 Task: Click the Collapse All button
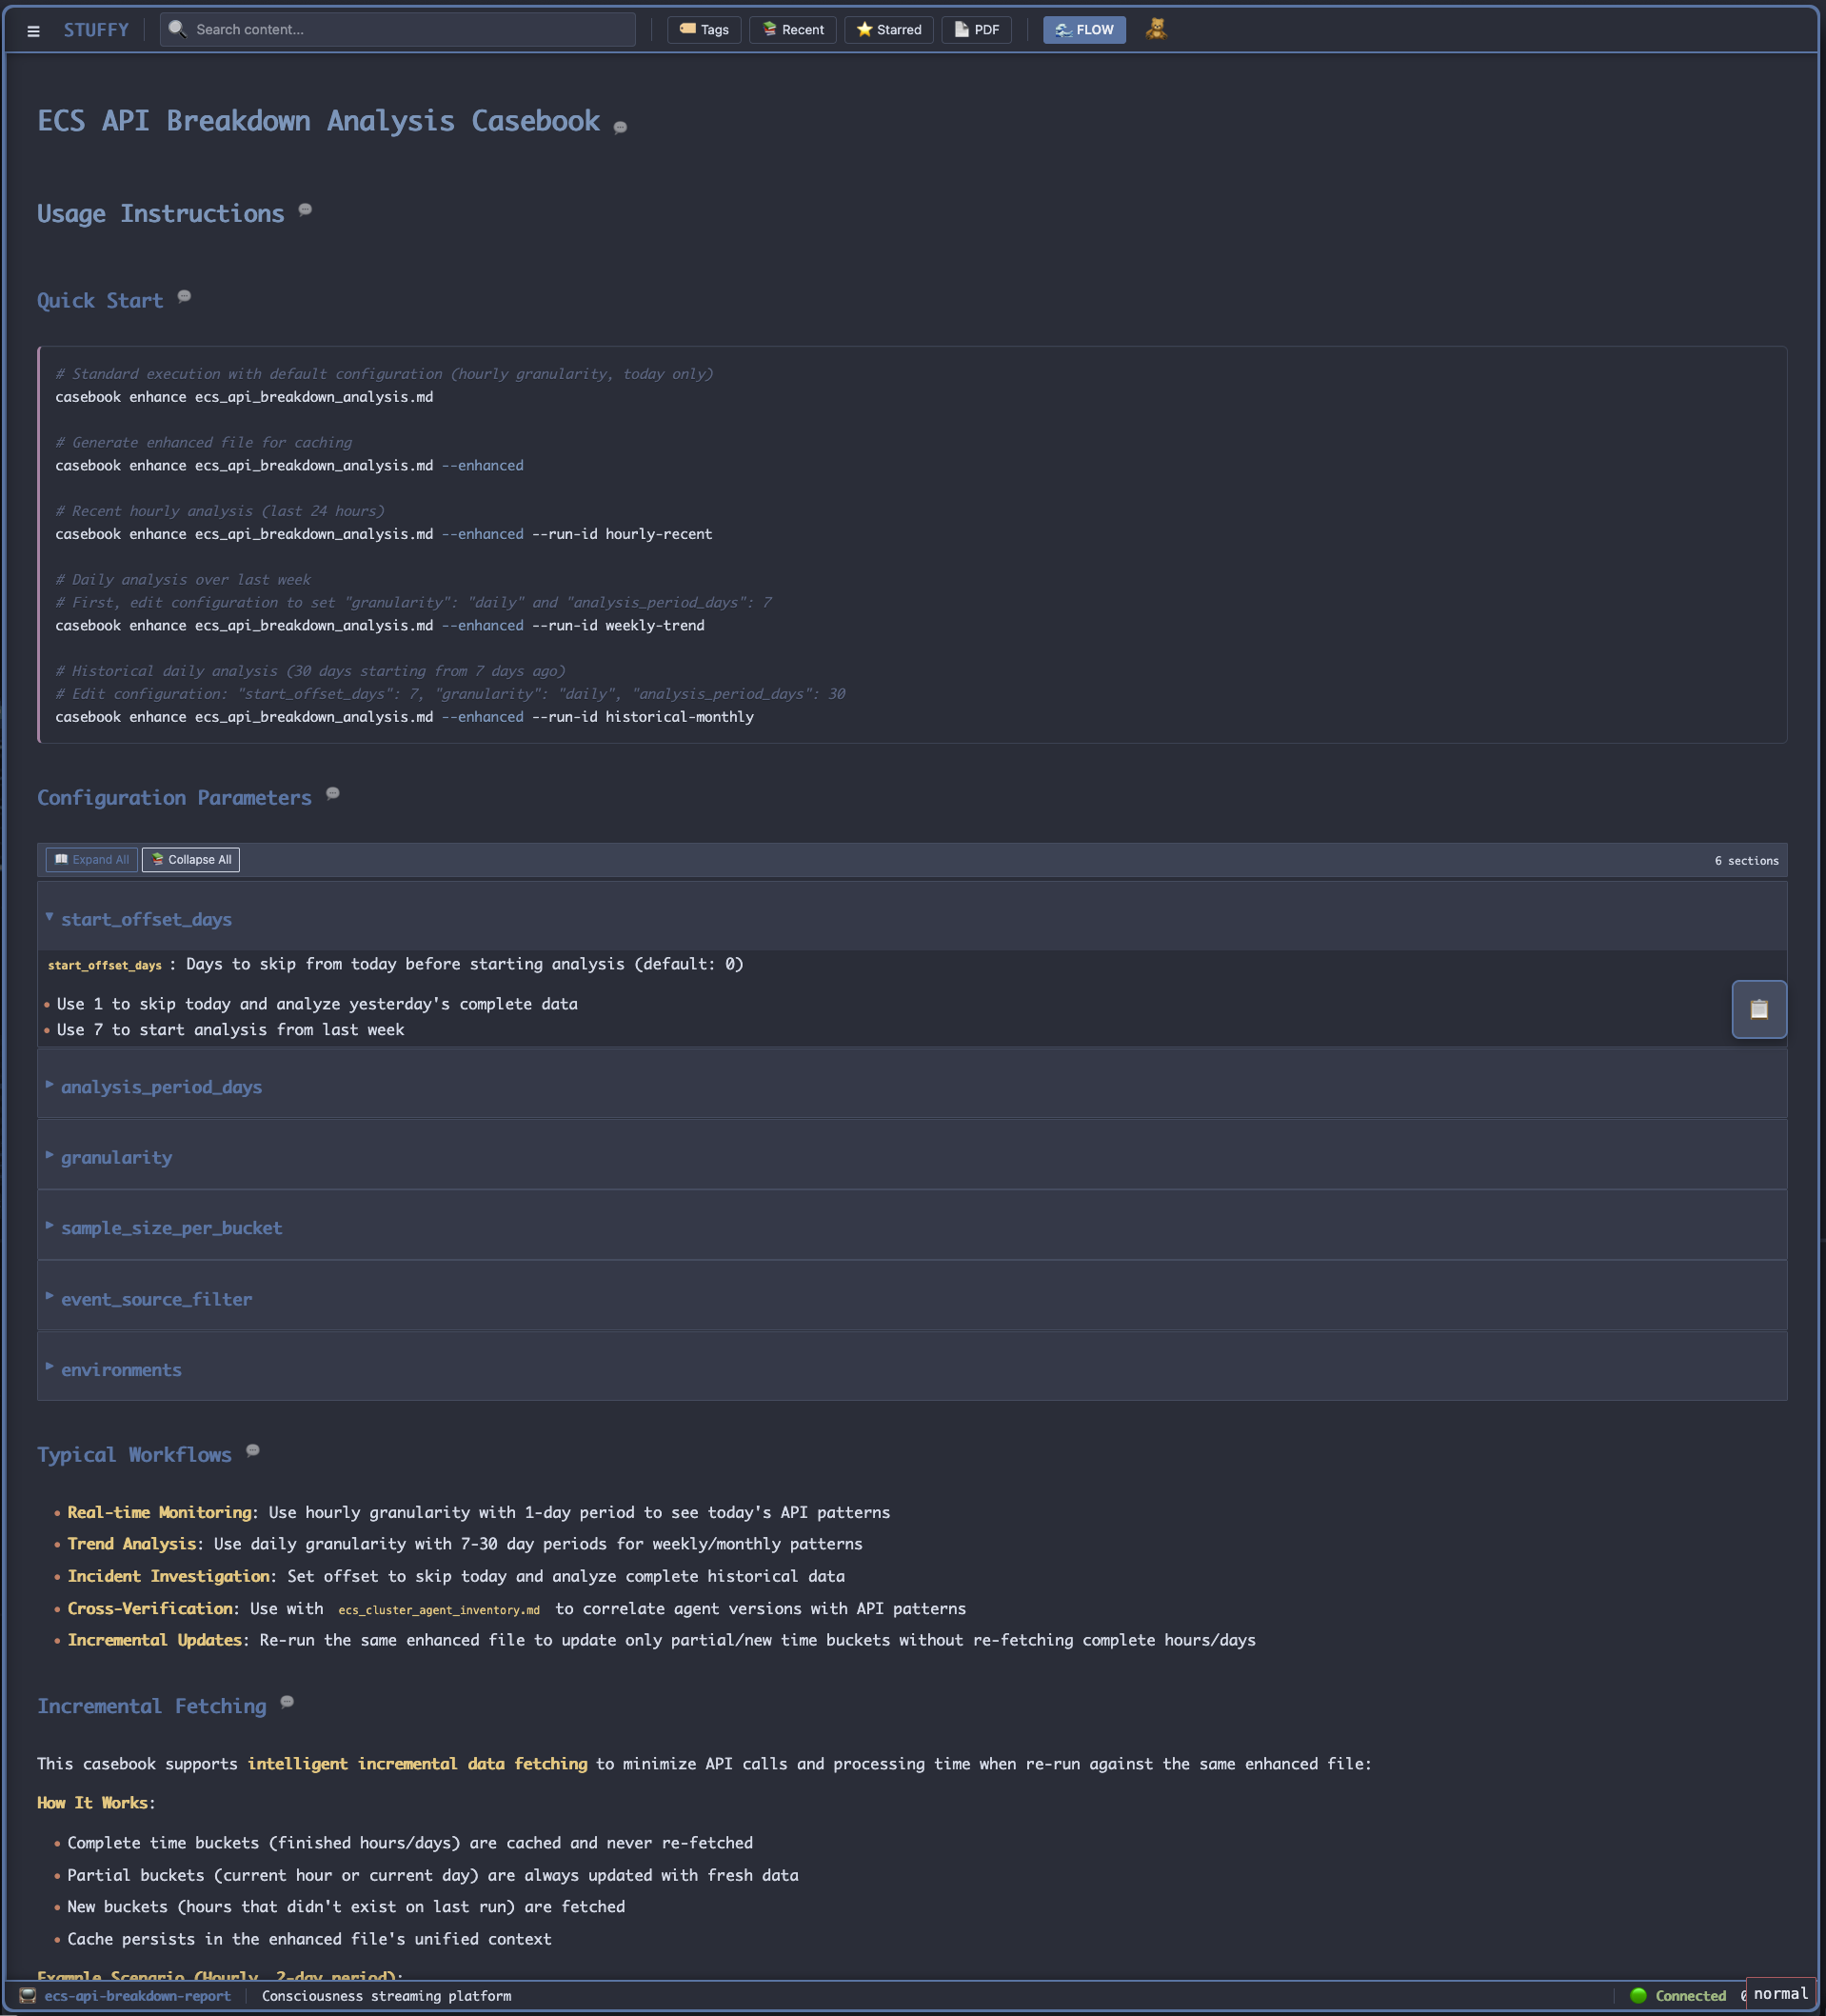pyautogui.click(x=190, y=860)
